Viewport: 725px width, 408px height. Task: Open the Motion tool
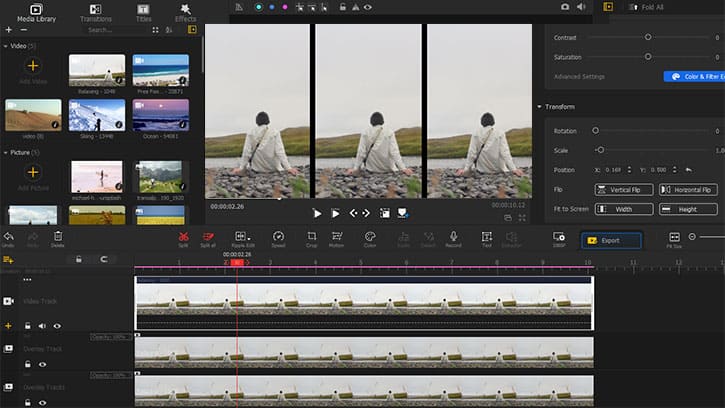[337, 237]
